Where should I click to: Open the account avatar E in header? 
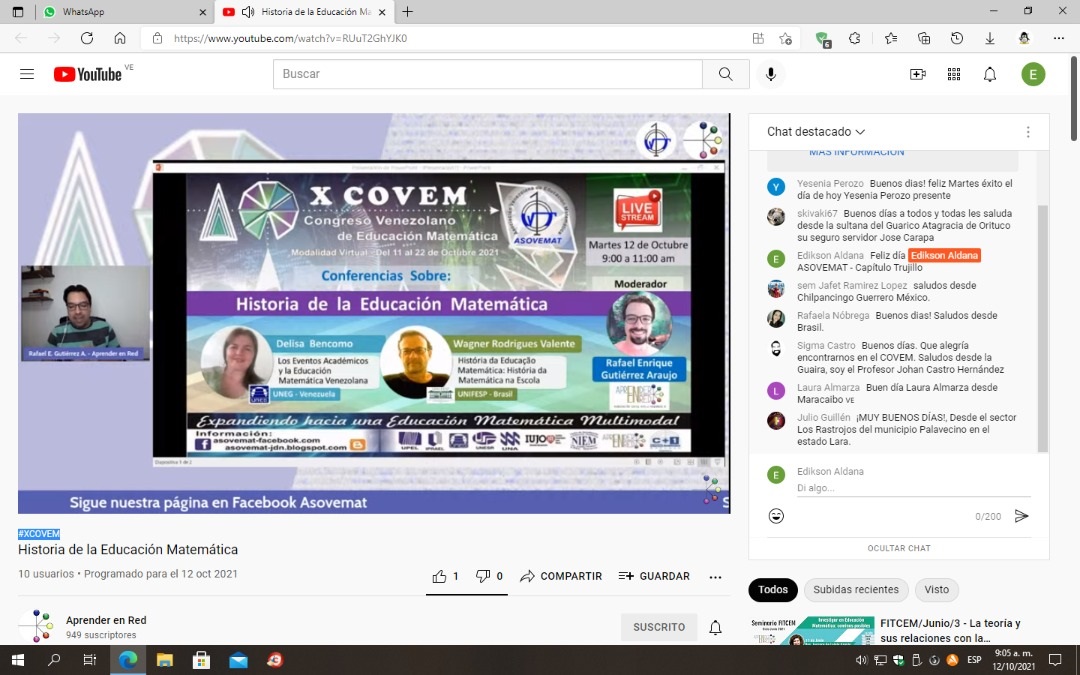click(x=1032, y=74)
